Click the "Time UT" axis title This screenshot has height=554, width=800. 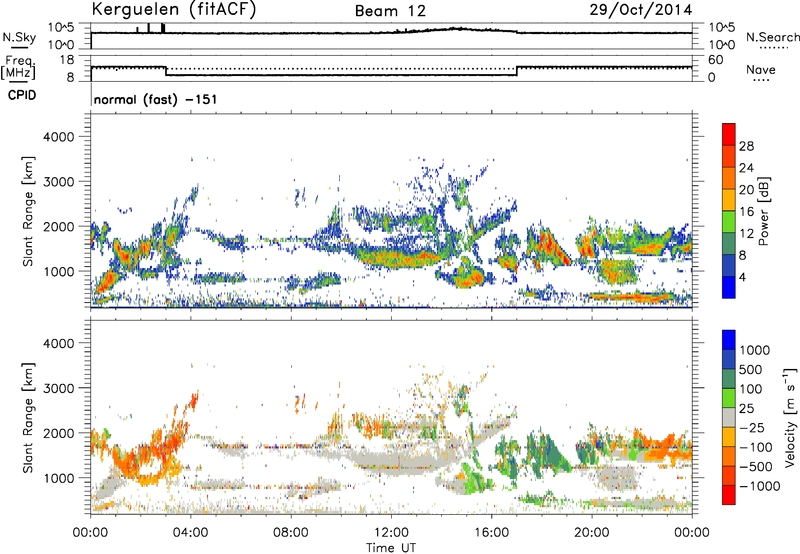click(391, 547)
